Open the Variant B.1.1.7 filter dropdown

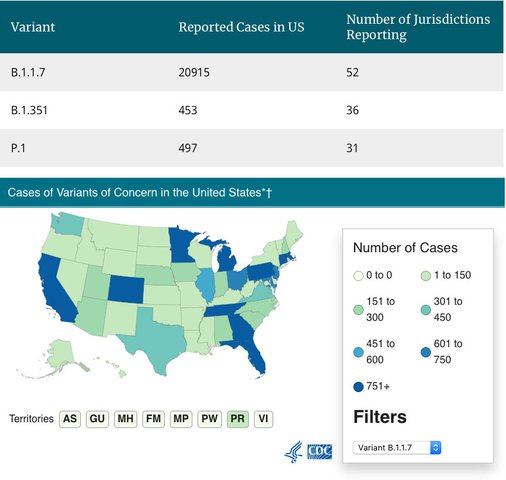click(397, 447)
